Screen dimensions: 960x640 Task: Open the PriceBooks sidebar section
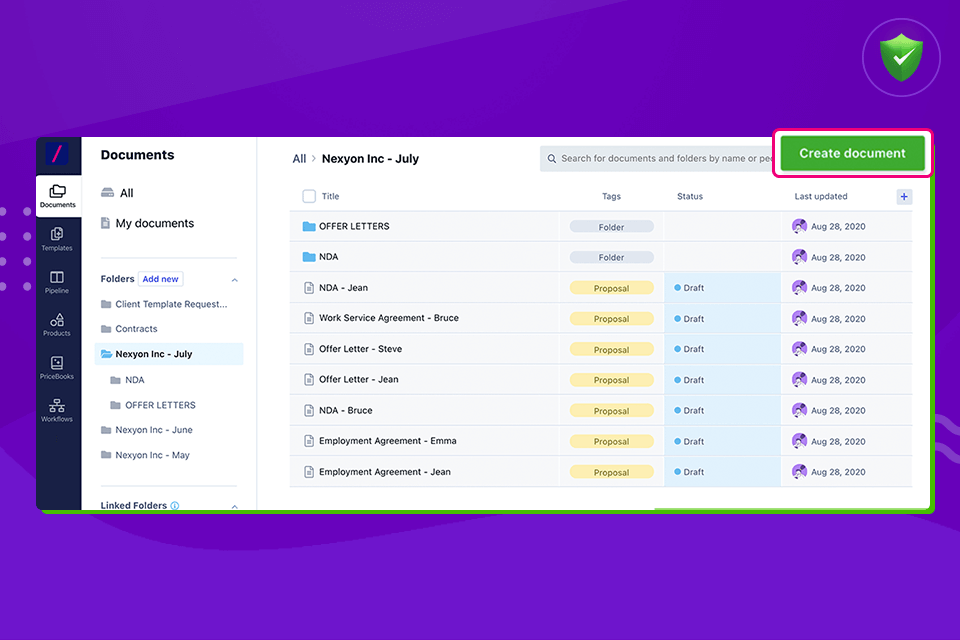pyautogui.click(x=57, y=367)
